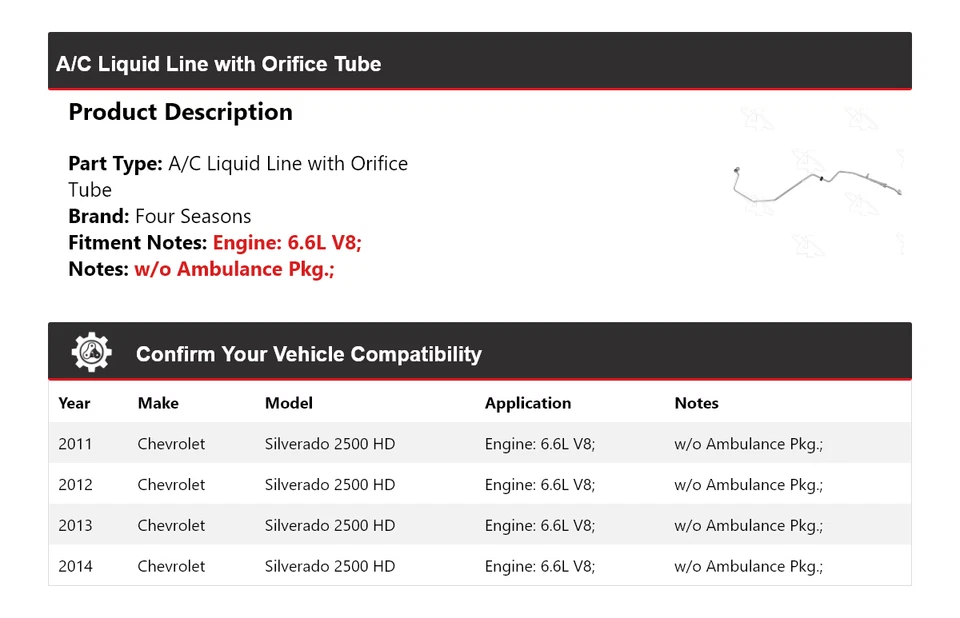Image resolution: width=960 pixels, height=618 pixels.
Task: Select the 2014 row year cell
Action: [x=75, y=566]
